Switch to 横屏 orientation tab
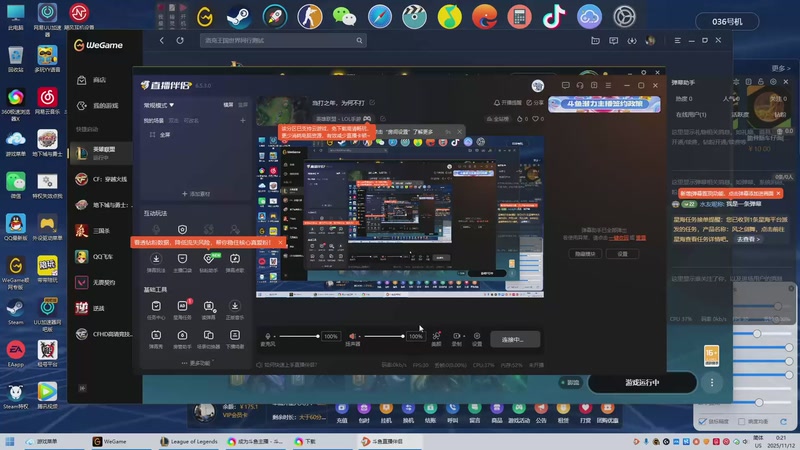 228,105
